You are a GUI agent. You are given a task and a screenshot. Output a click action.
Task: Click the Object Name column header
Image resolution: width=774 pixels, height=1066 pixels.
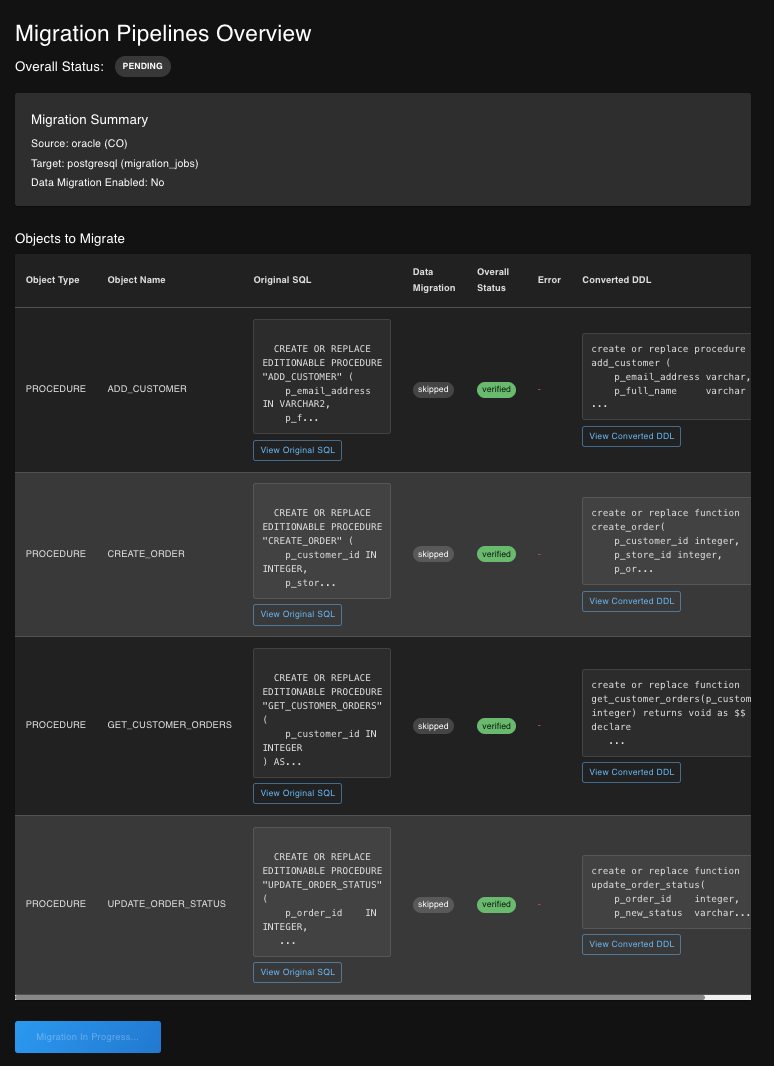click(x=137, y=280)
